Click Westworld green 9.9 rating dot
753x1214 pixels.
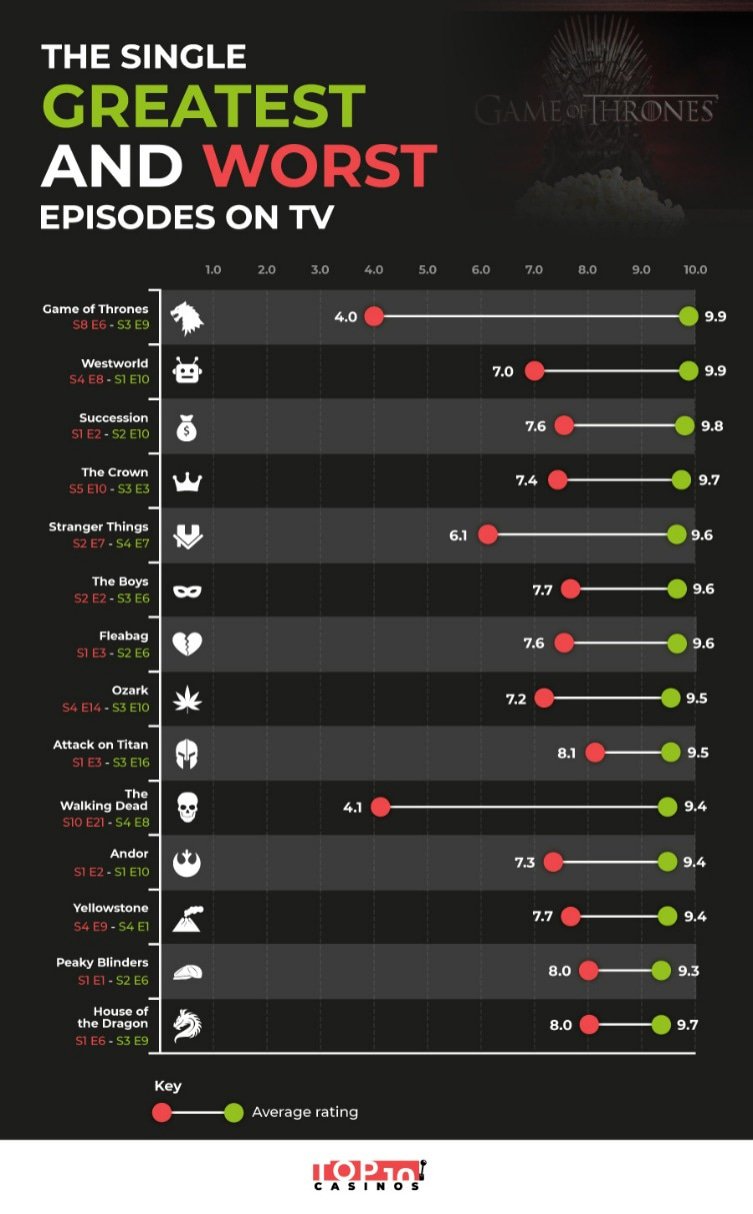point(688,371)
